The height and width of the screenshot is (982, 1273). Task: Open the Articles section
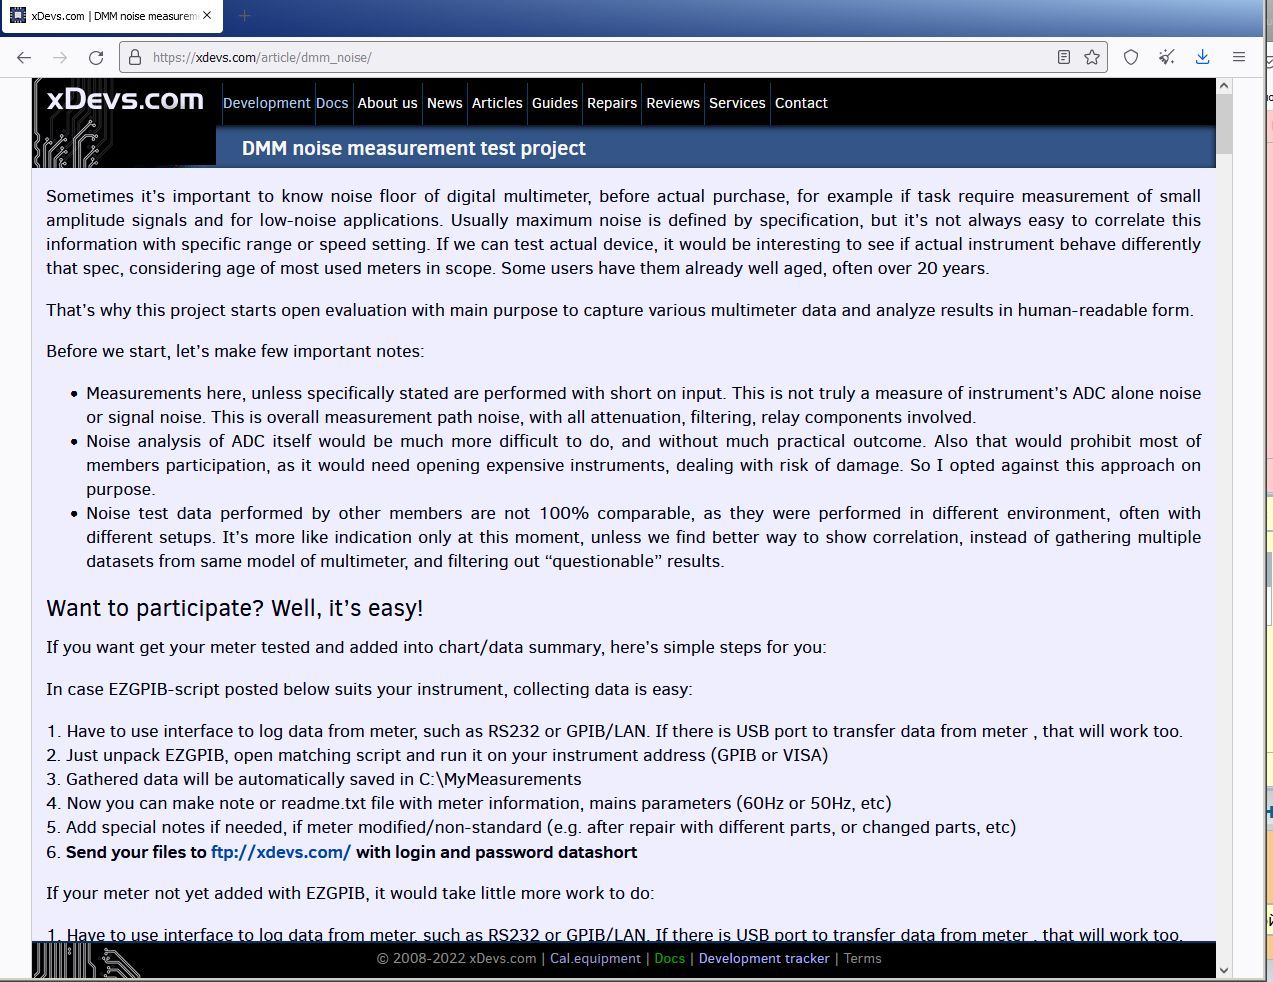click(x=497, y=103)
